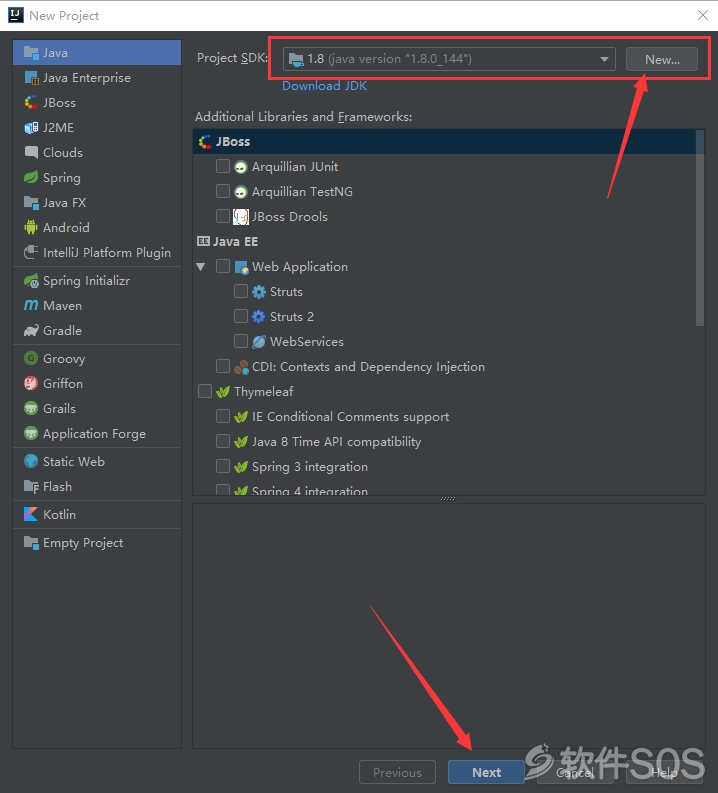Select the J2ME project icon
The width and height of the screenshot is (718, 793).
(31, 127)
